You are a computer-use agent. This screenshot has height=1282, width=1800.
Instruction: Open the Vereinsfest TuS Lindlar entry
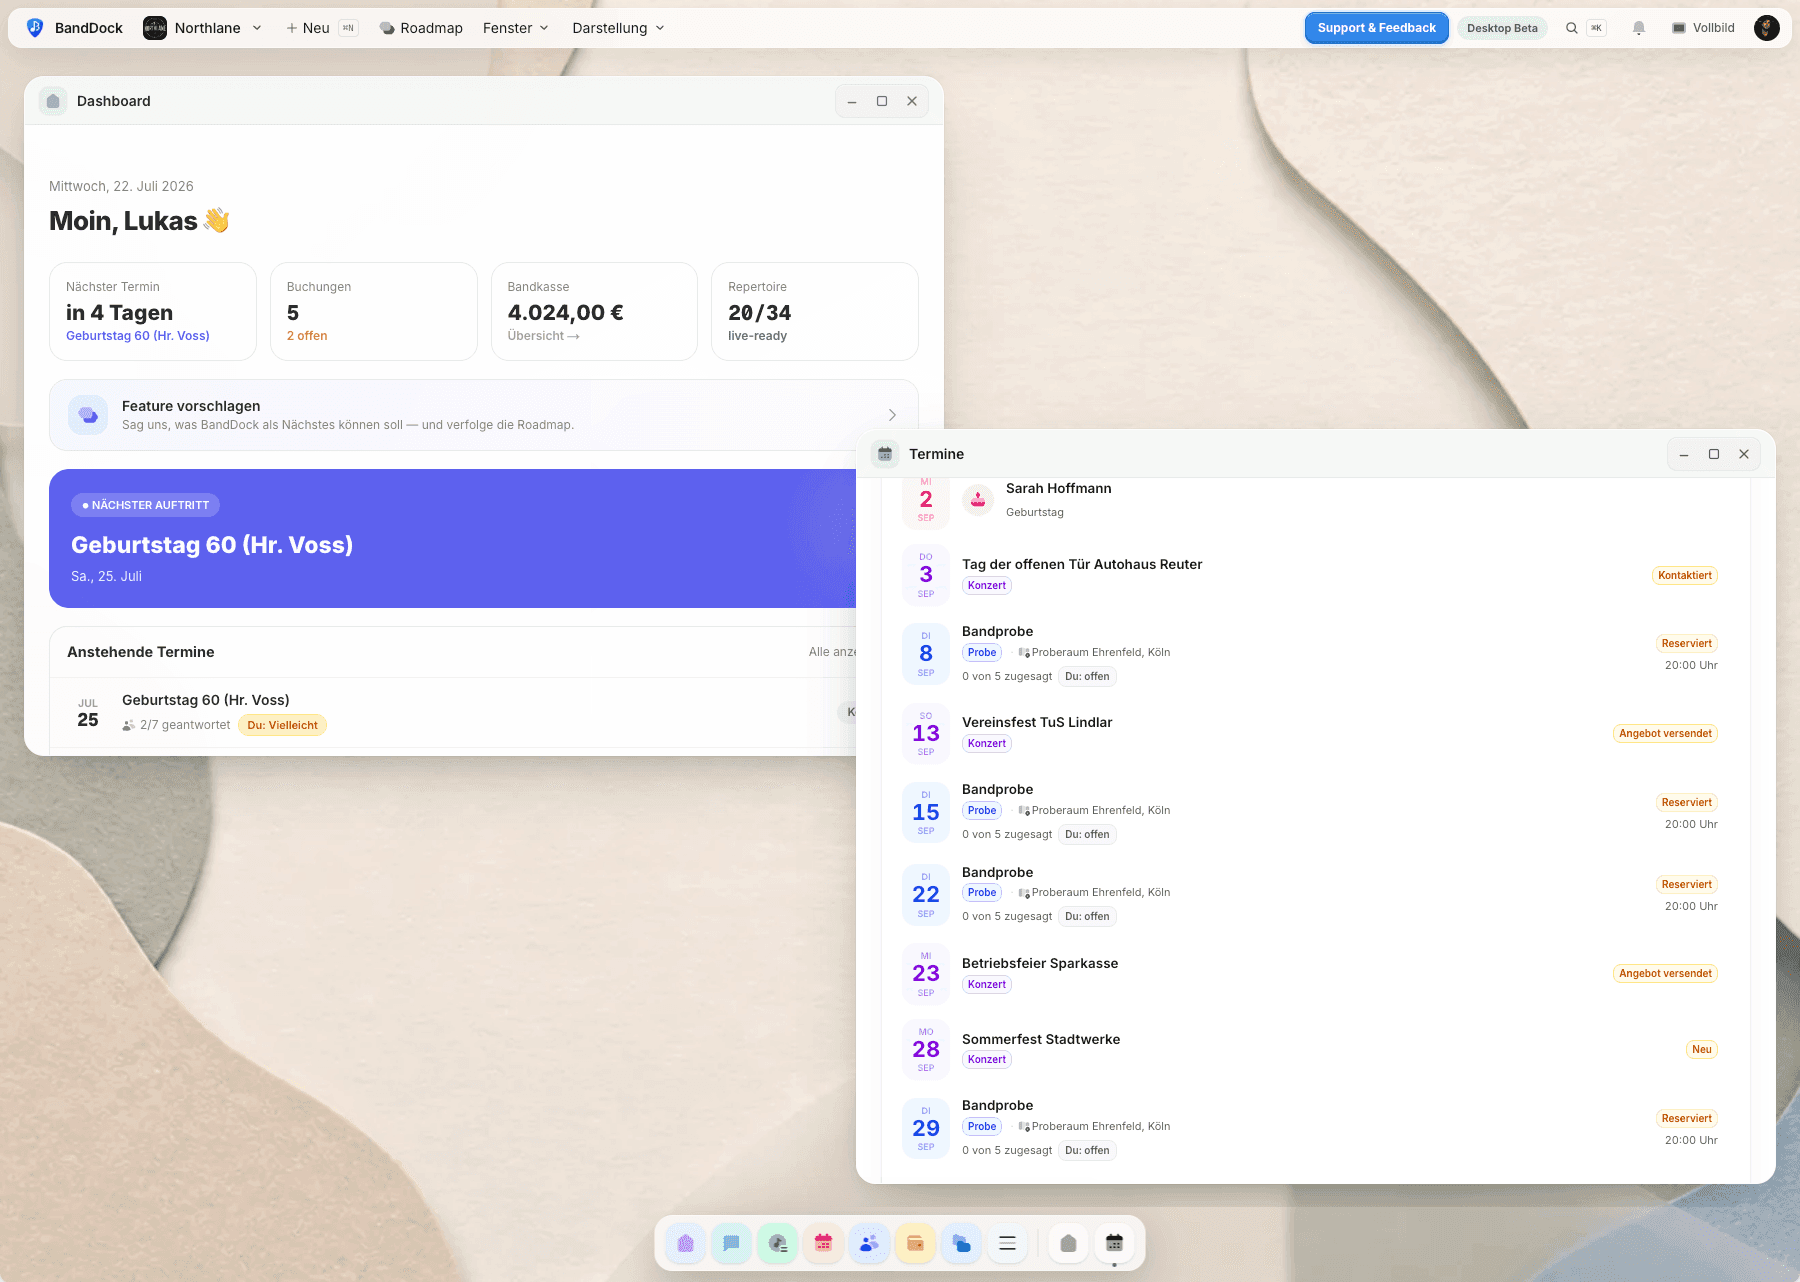[x=1310, y=734]
